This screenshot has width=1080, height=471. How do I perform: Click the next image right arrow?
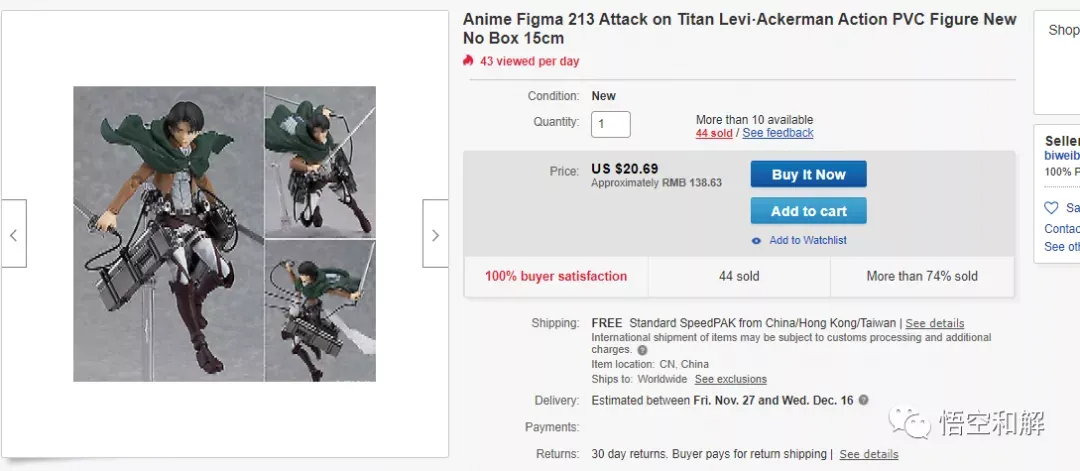435,234
